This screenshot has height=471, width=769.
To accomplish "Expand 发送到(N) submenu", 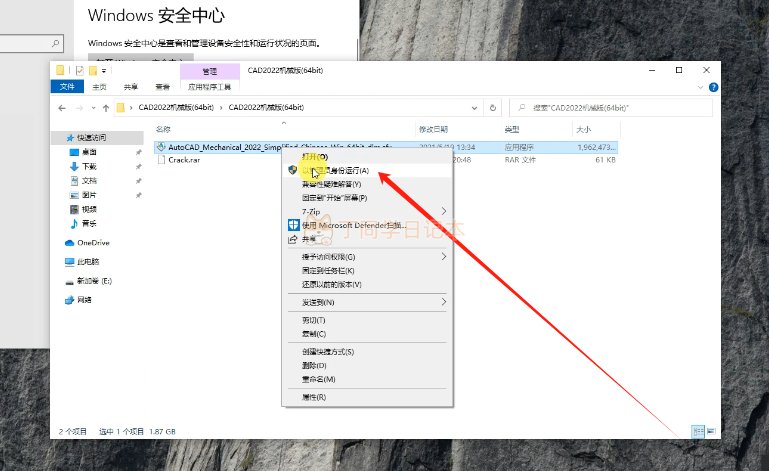I will tap(367, 302).
